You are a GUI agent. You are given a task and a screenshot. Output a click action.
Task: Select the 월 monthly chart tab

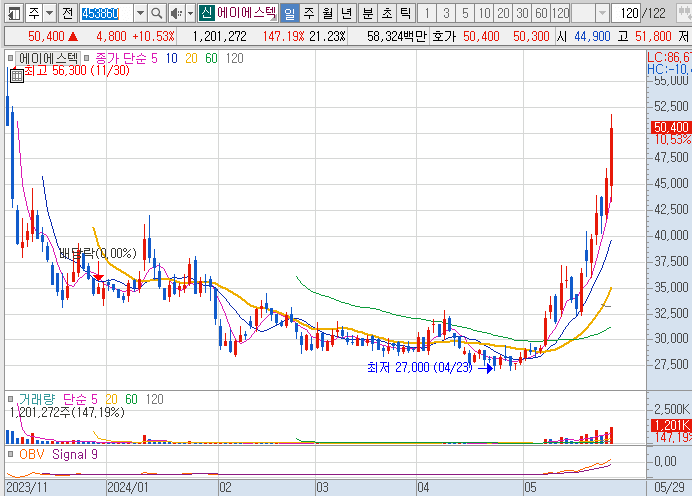327,13
